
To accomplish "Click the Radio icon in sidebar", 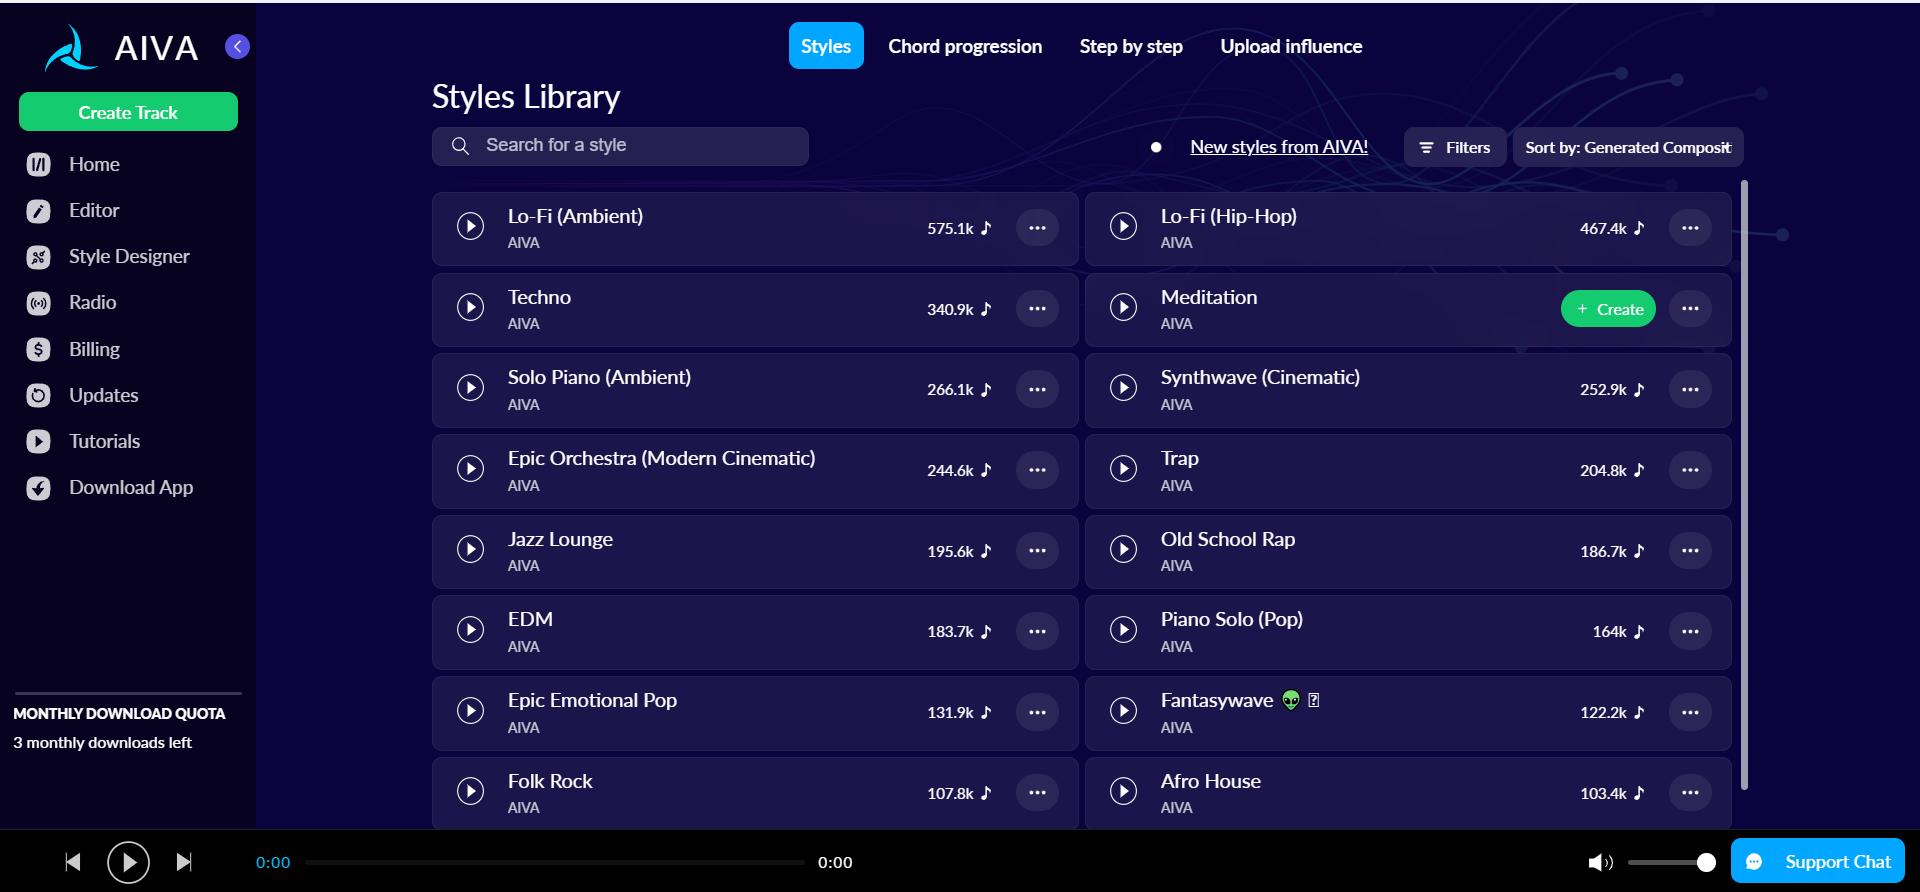I will (39, 303).
